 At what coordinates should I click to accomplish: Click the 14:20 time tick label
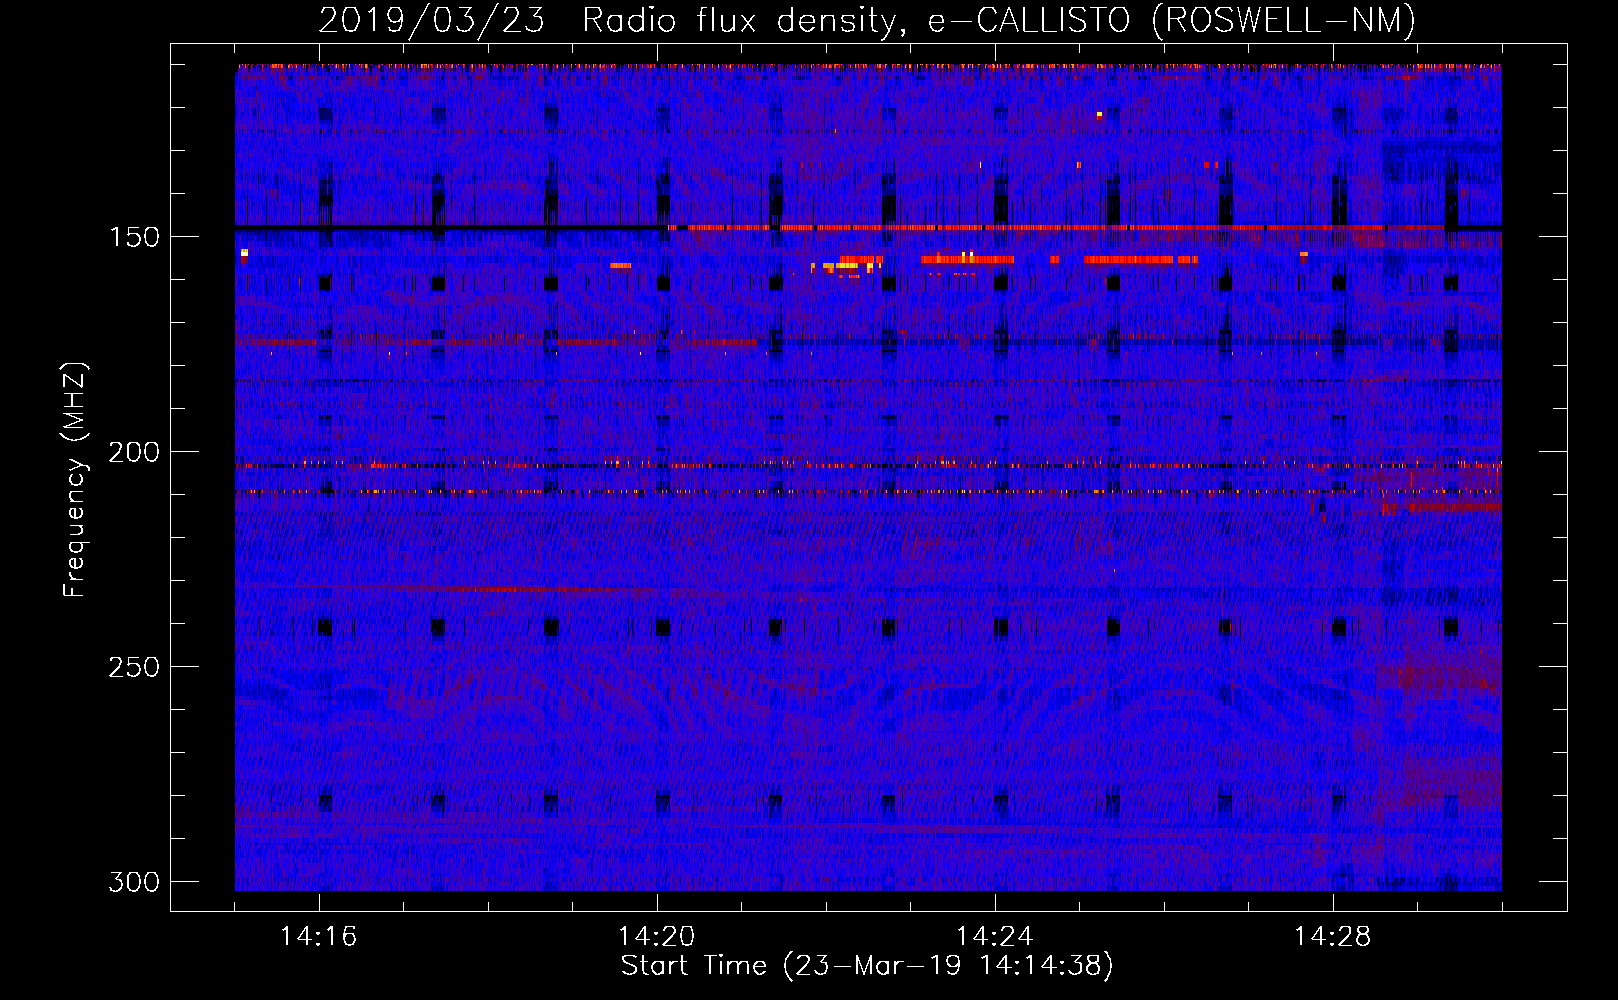657,936
